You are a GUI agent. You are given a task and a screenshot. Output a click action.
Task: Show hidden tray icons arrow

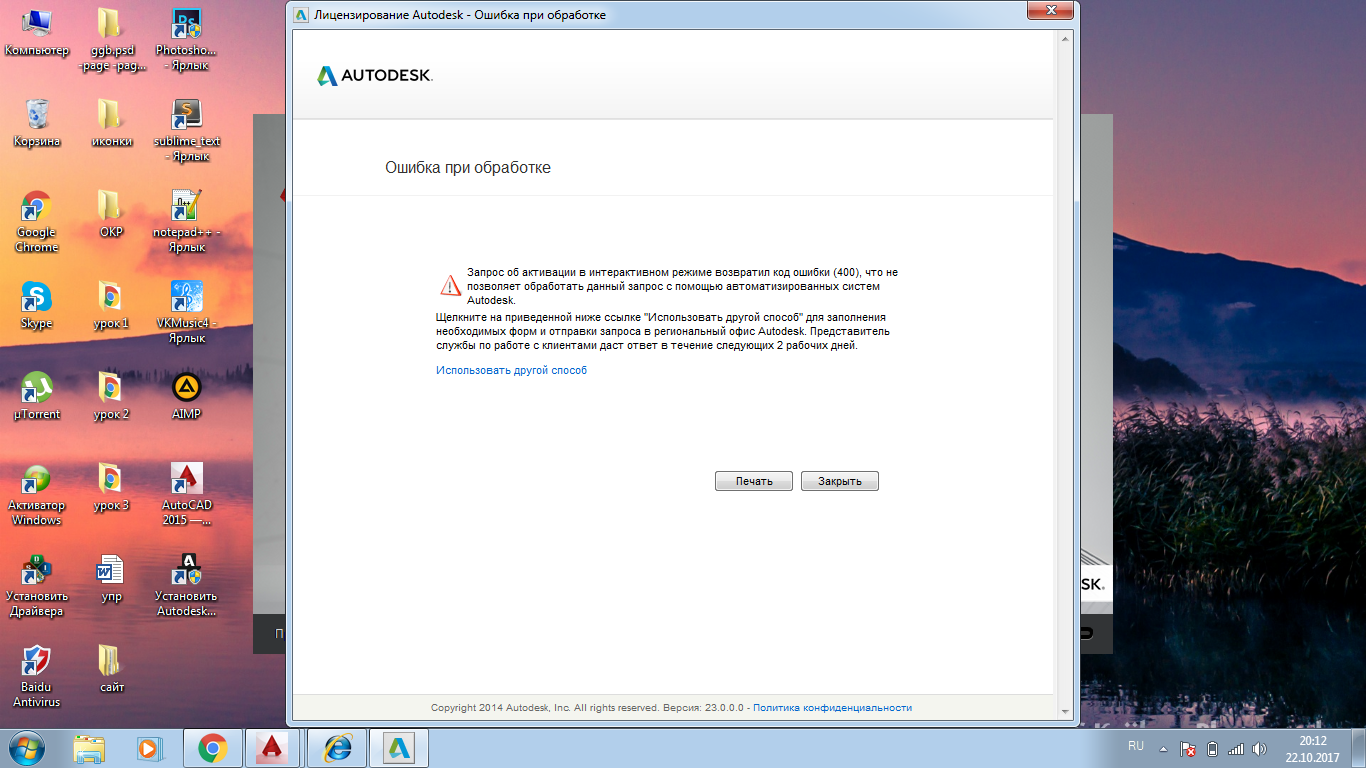[x=1163, y=748]
